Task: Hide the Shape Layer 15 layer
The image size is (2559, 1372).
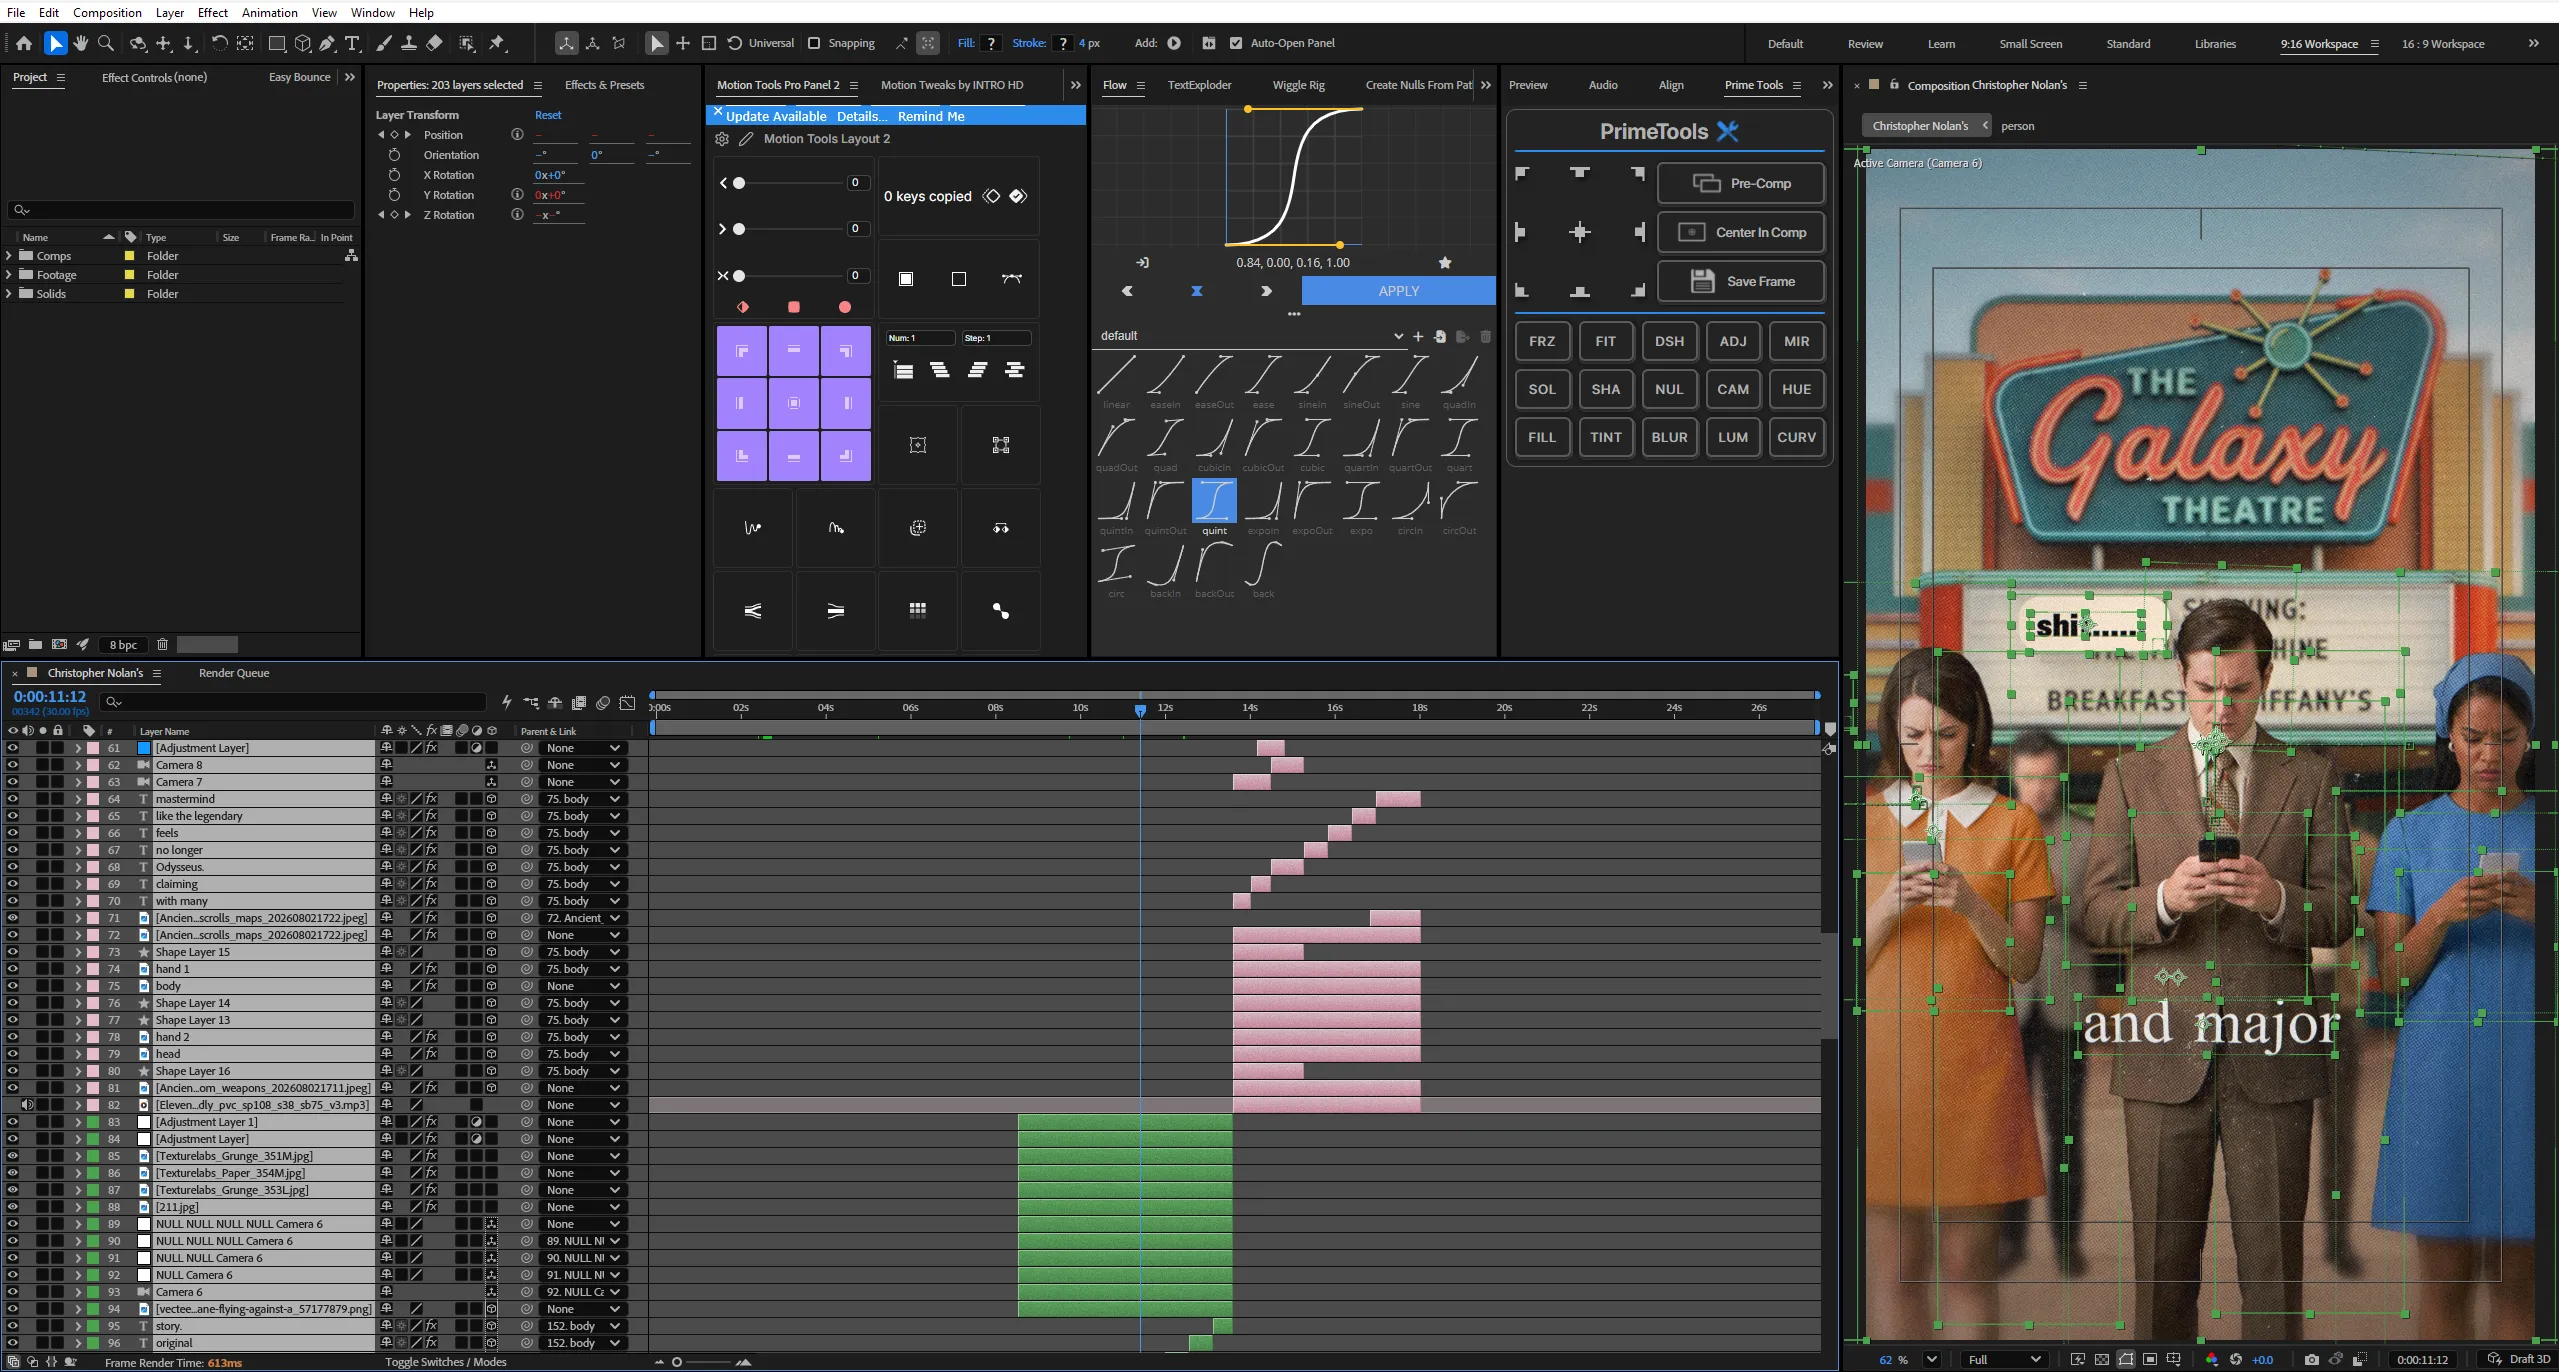Action: 12,952
